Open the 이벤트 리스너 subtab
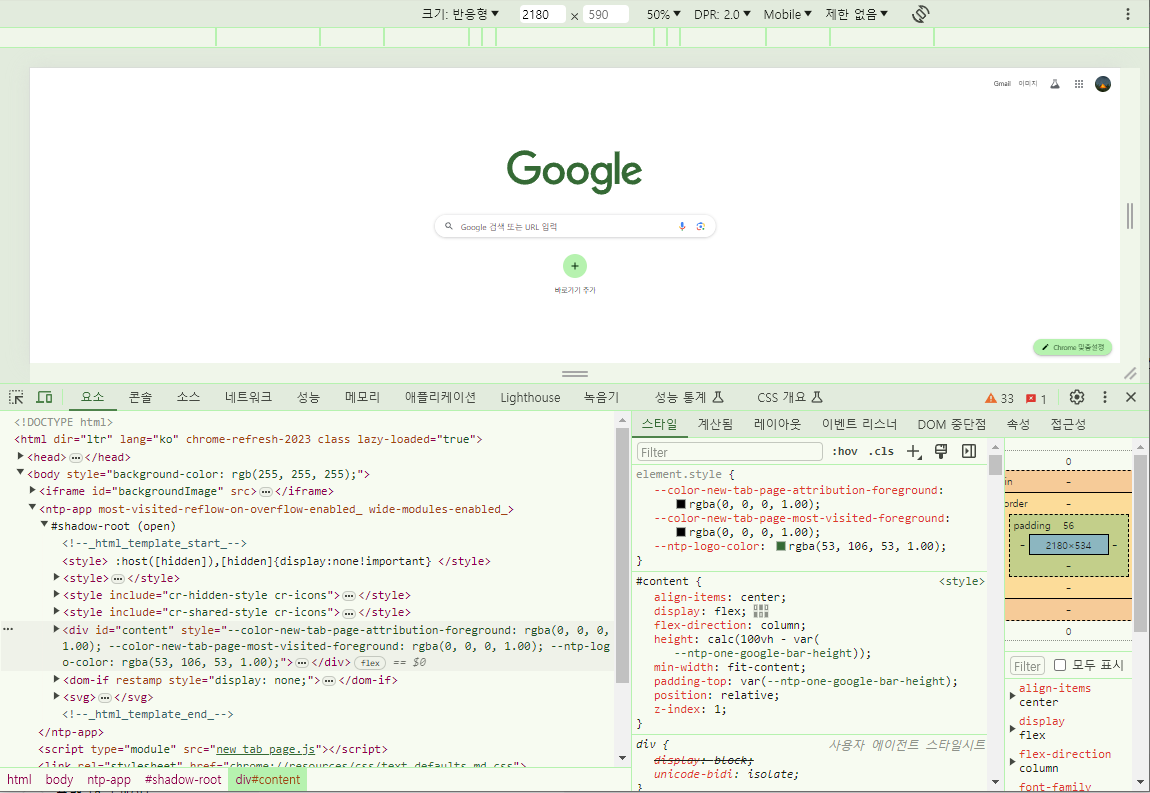 tap(859, 424)
